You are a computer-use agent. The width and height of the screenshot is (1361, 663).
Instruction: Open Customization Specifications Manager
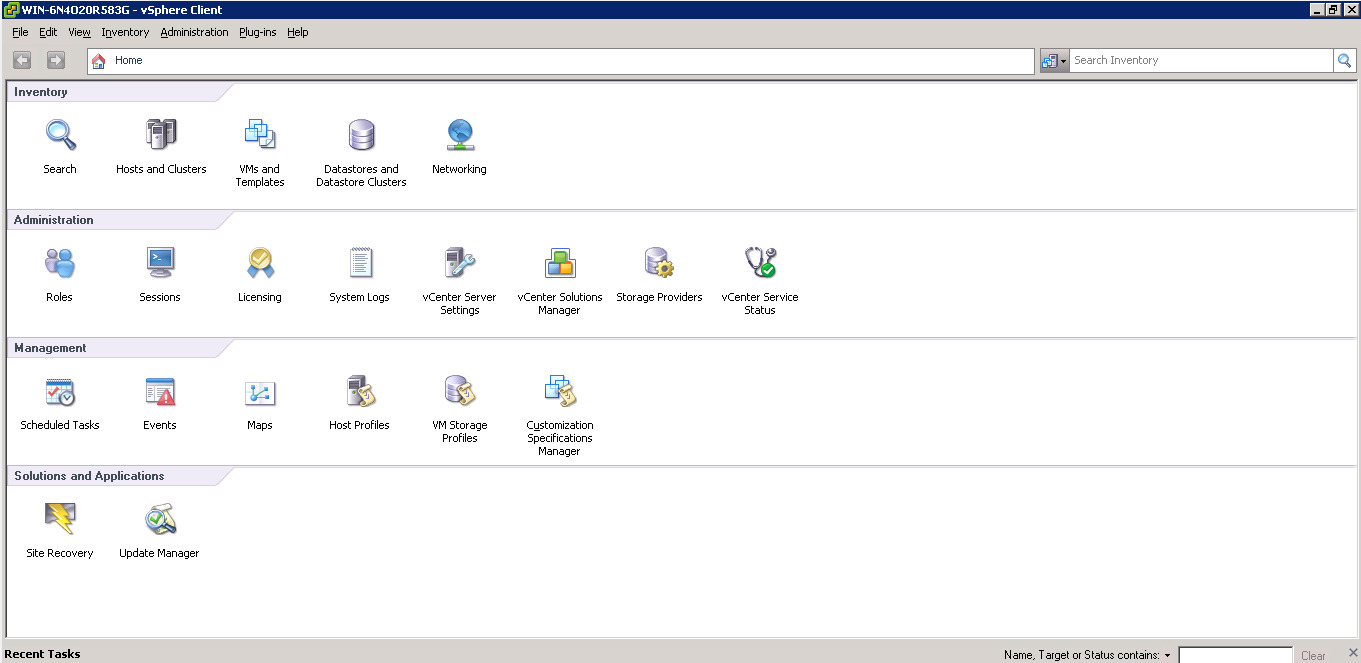[x=560, y=391]
